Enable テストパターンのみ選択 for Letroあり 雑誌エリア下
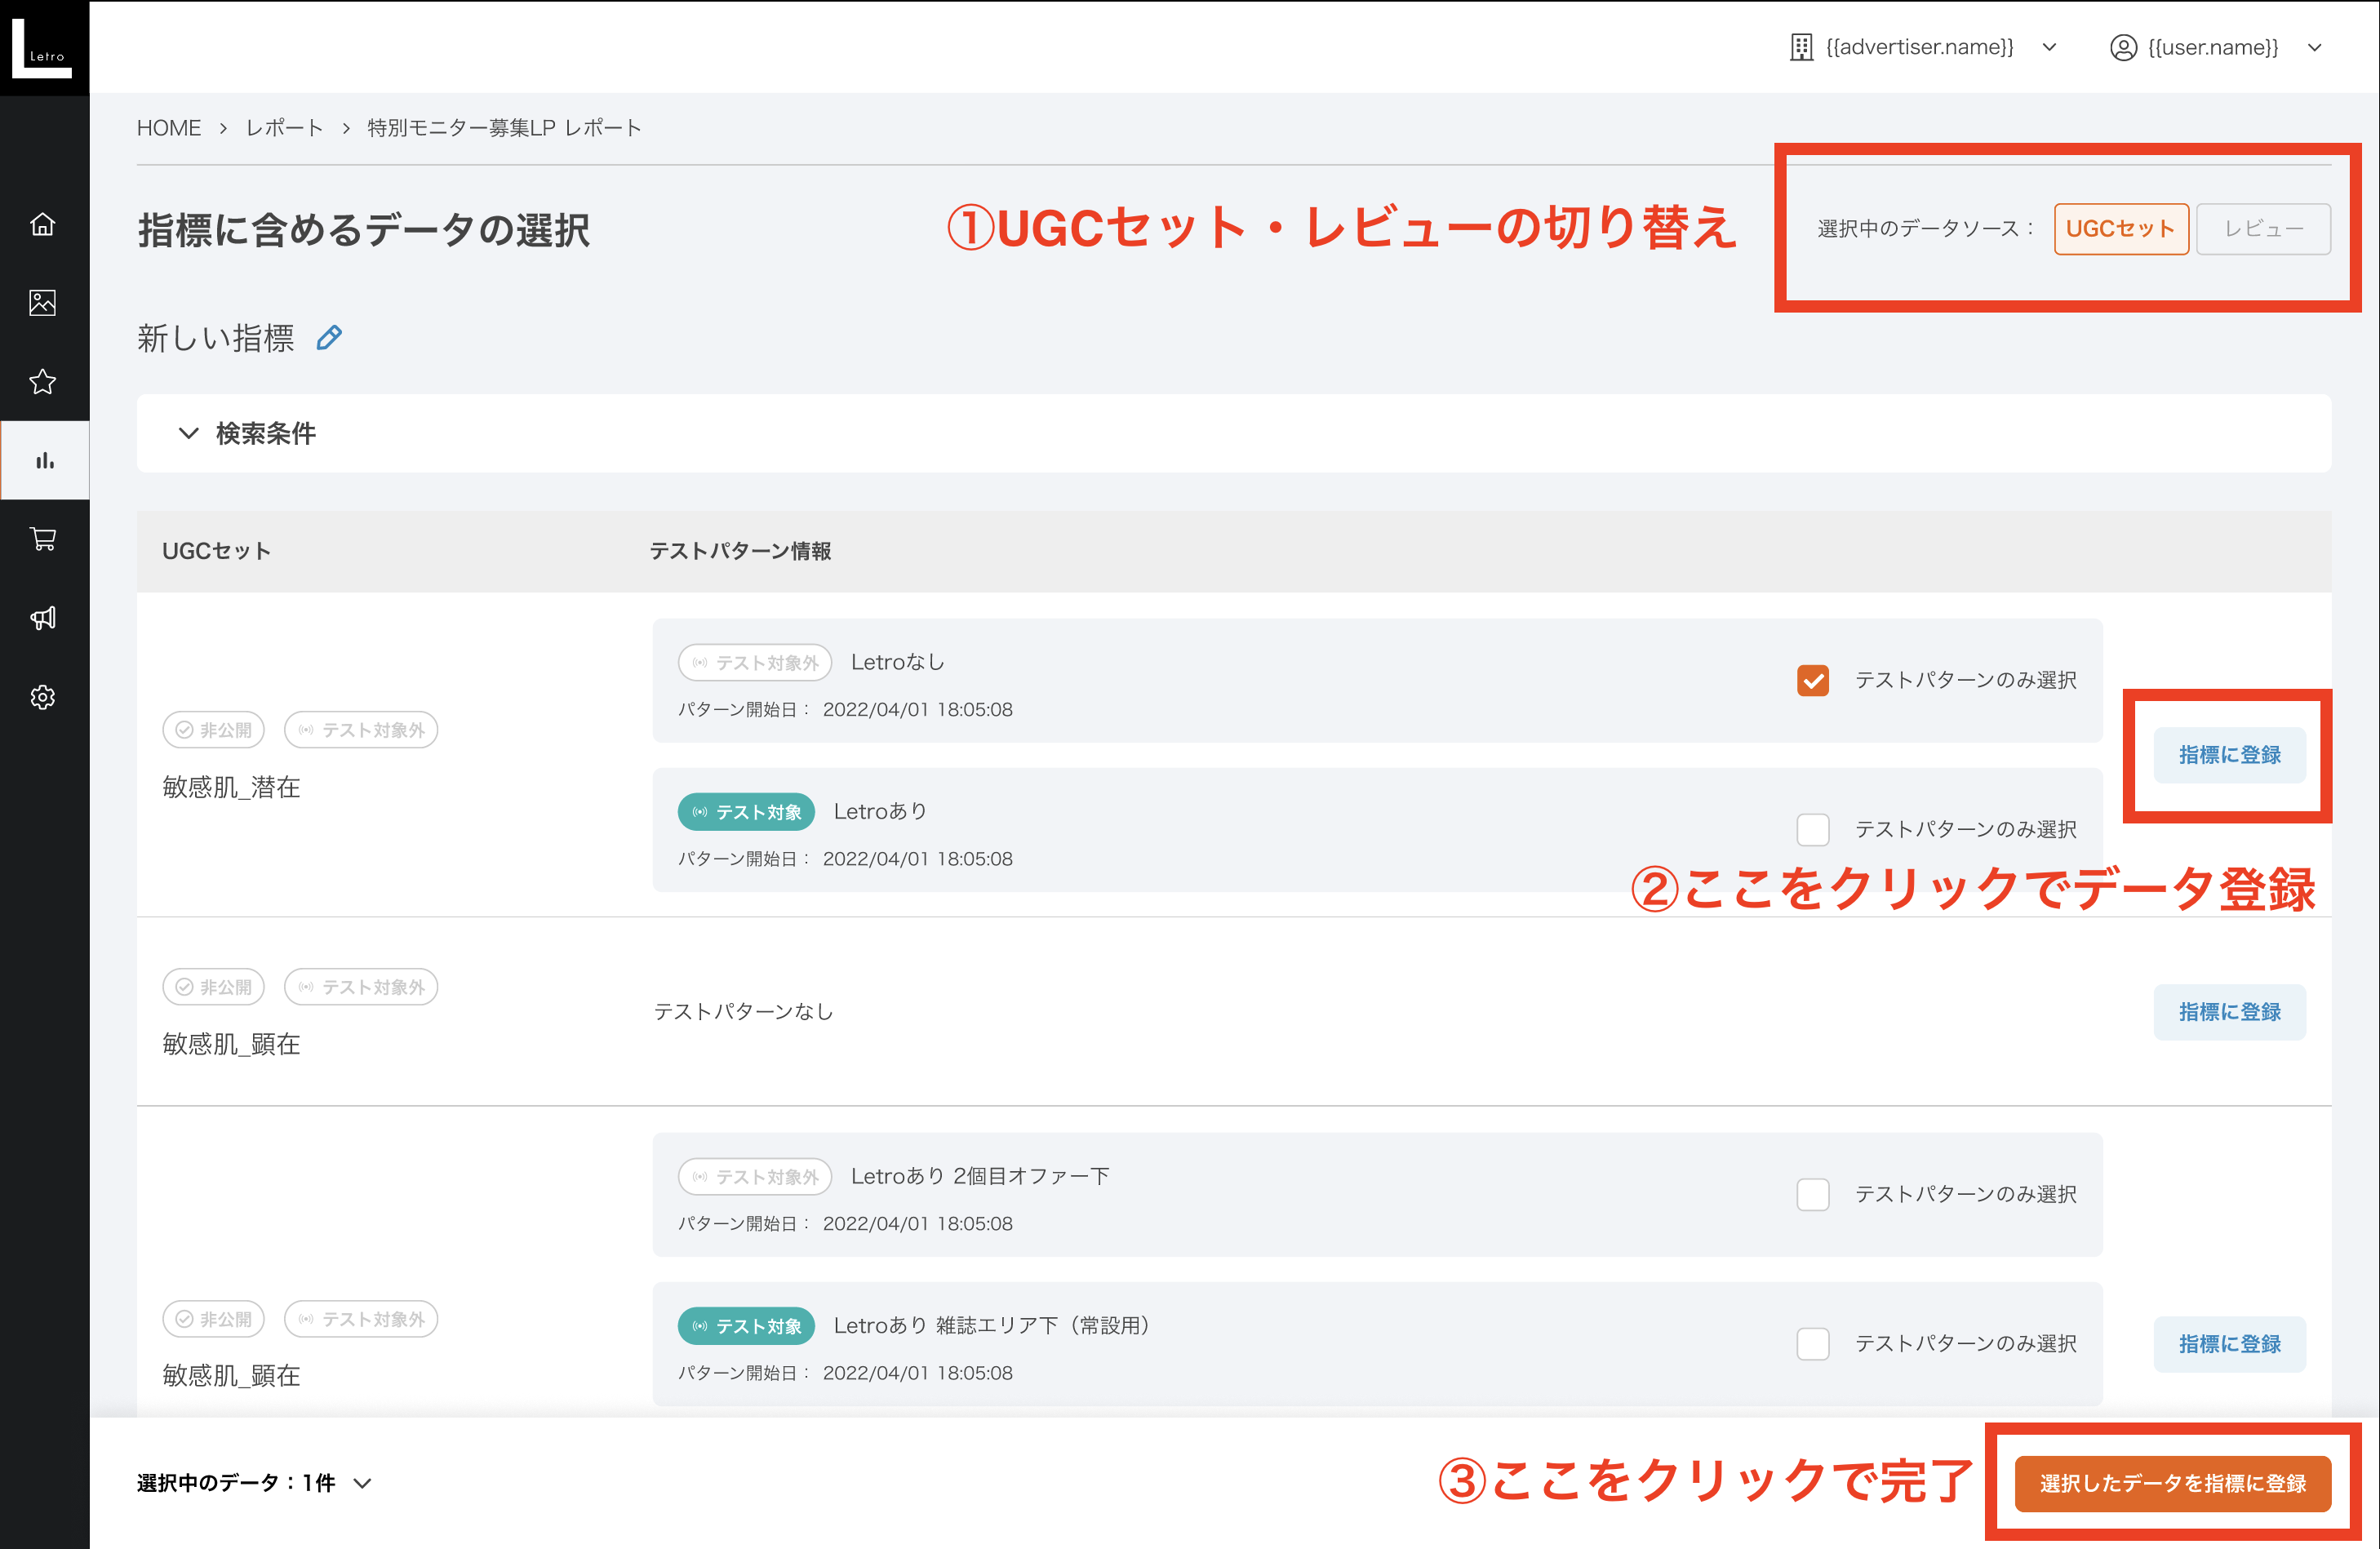 point(1813,1344)
